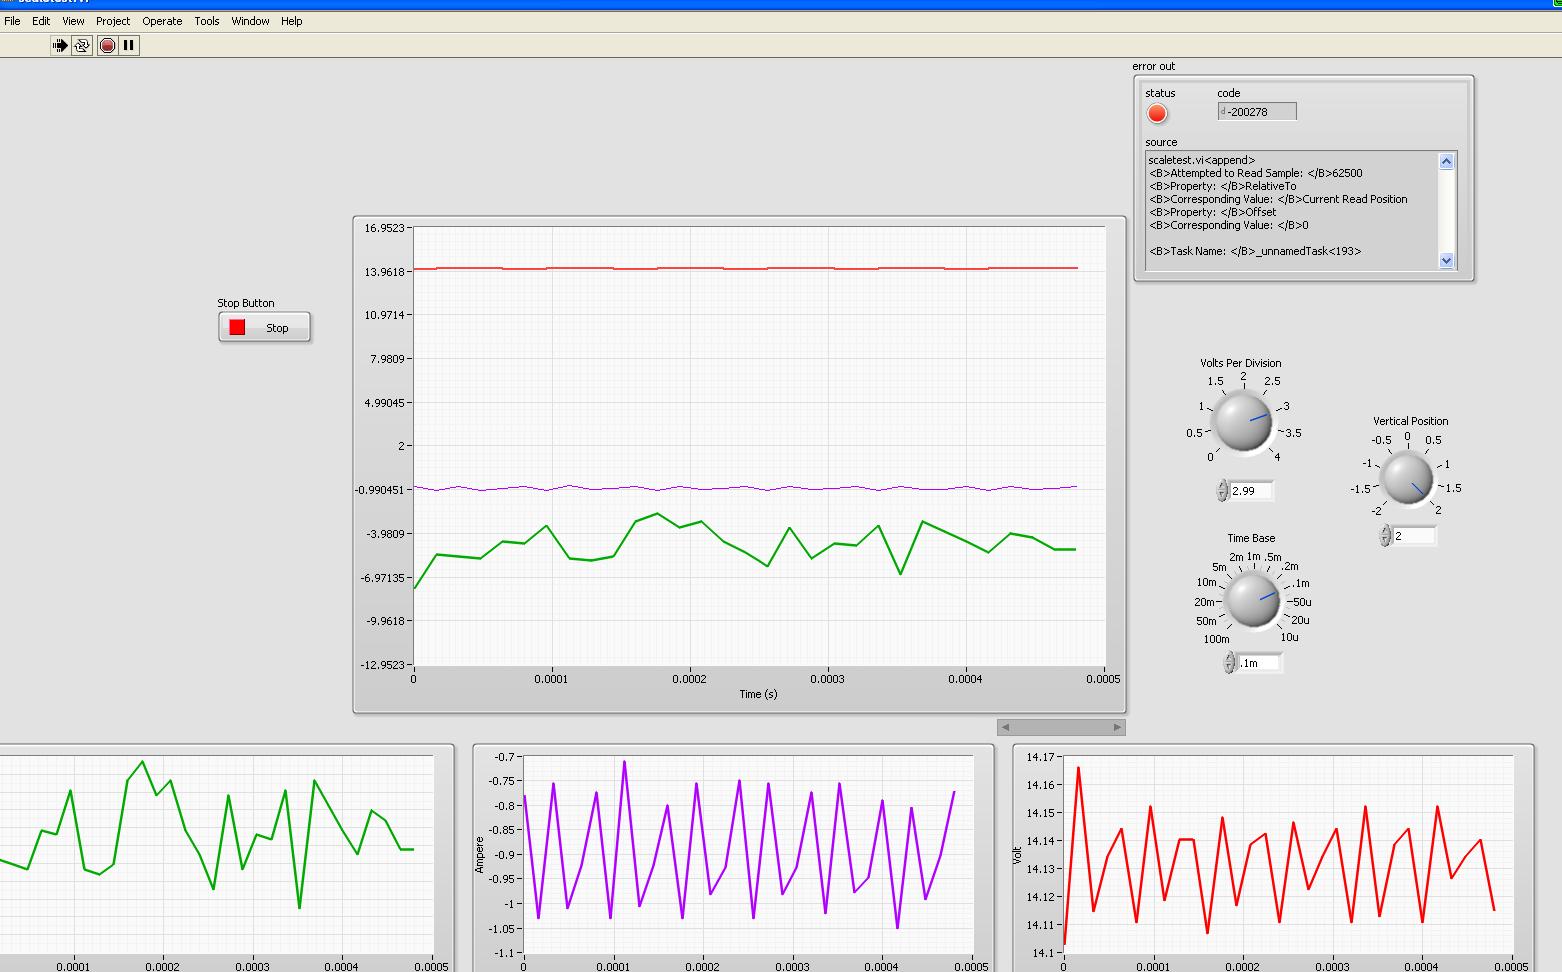Screen dimensions: 1562x972
Task: Open the Tools menu
Action: (206, 21)
